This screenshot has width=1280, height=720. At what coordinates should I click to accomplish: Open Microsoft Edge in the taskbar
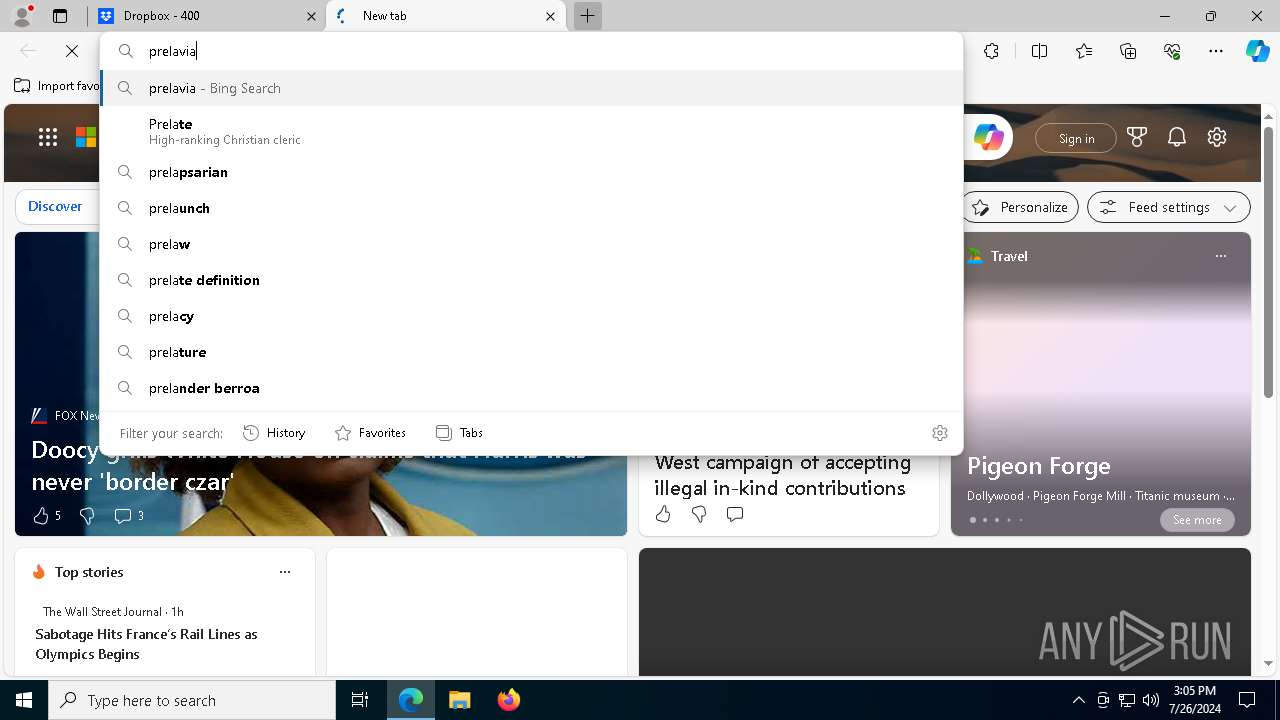[x=411, y=700]
